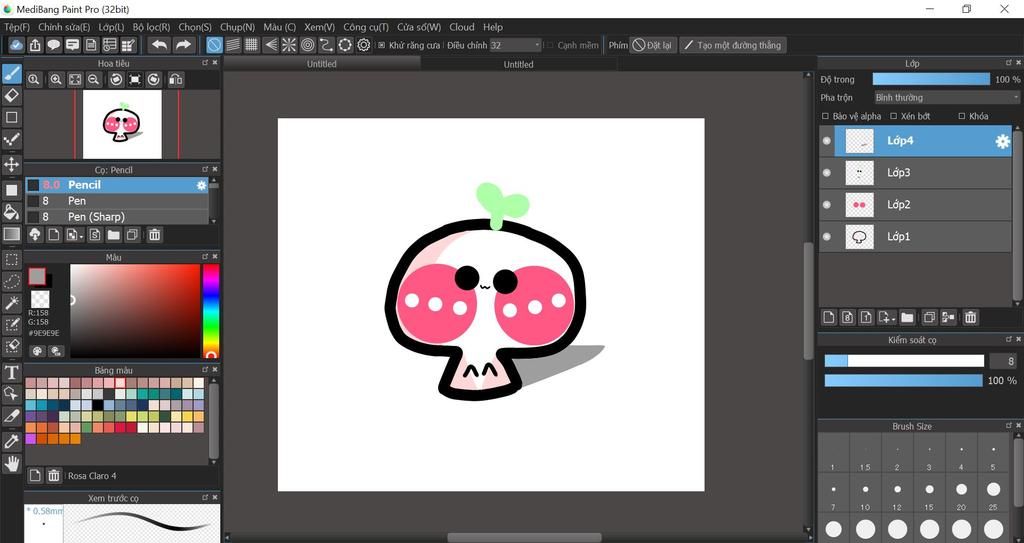
Task: Click the Đặt lại button
Action: point(652,45)
